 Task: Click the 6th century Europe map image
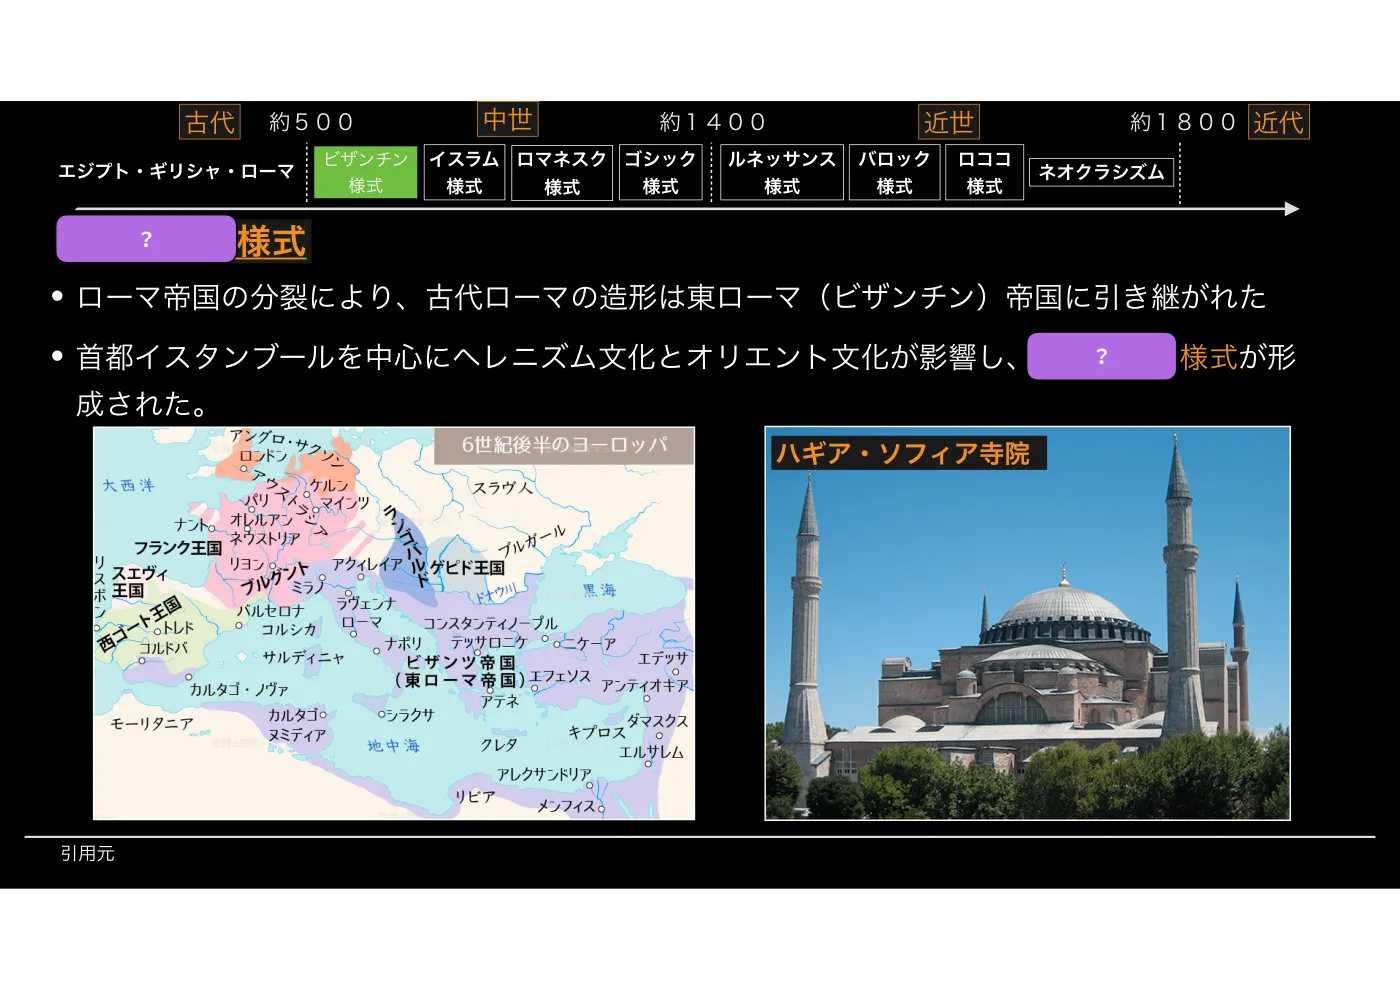click(394, 624)
